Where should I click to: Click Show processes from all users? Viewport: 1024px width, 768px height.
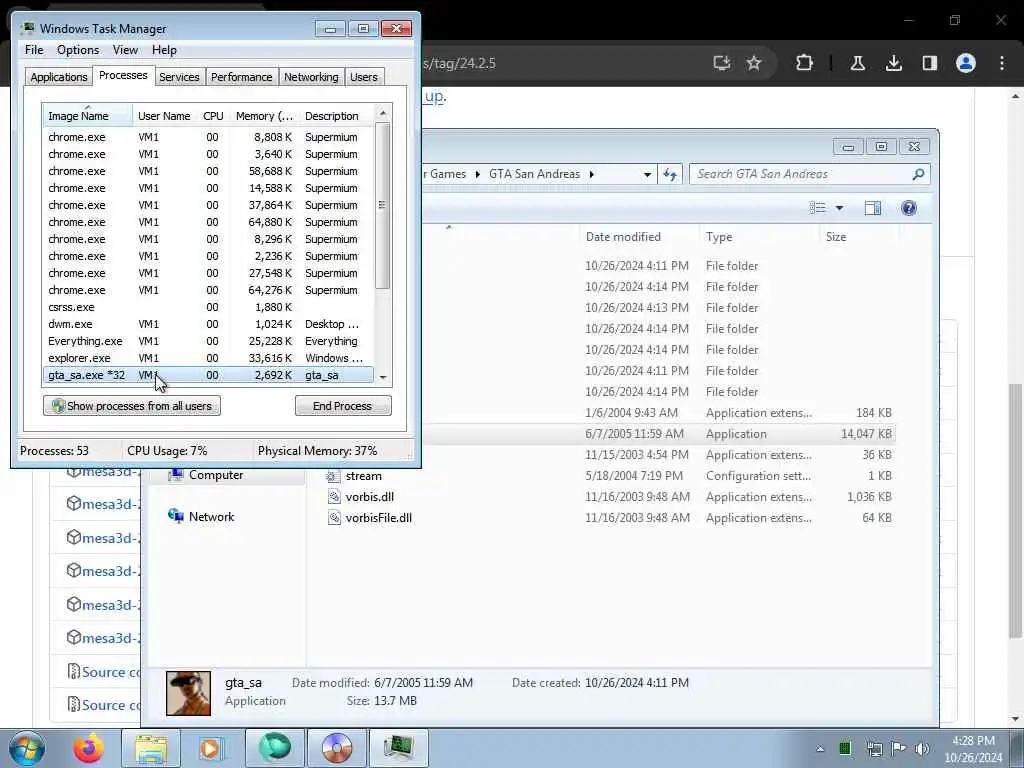coord(132,406)
